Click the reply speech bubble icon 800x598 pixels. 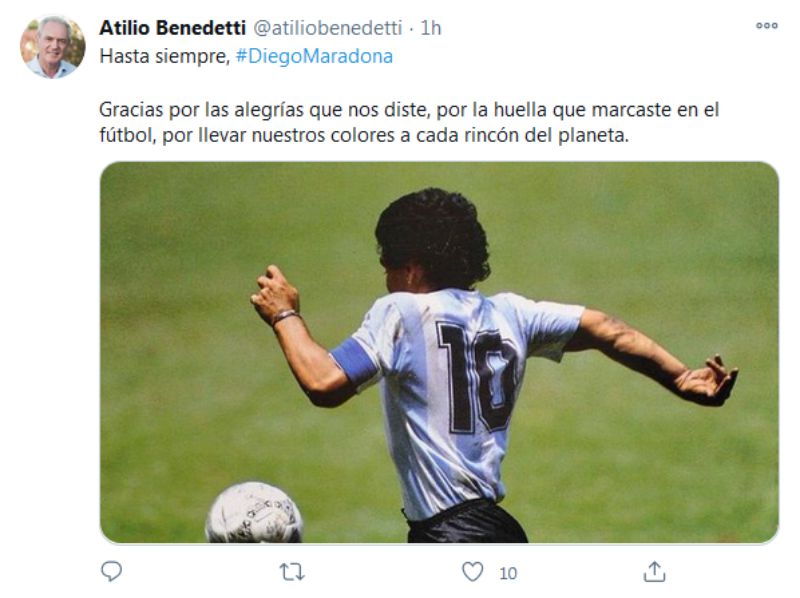tap(111, 571)
